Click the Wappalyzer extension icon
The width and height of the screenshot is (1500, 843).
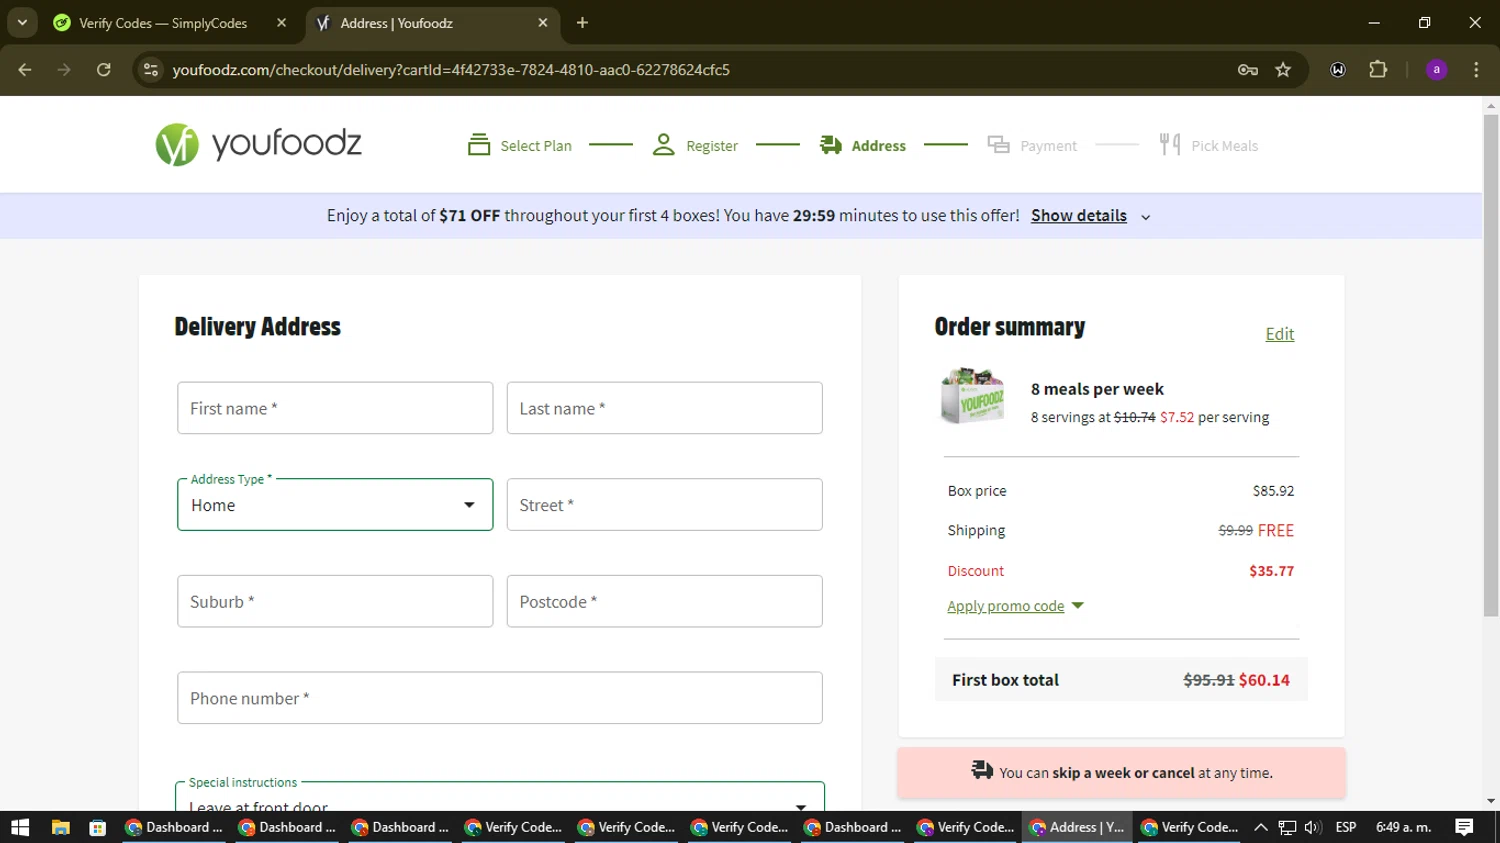point(1338,70)
